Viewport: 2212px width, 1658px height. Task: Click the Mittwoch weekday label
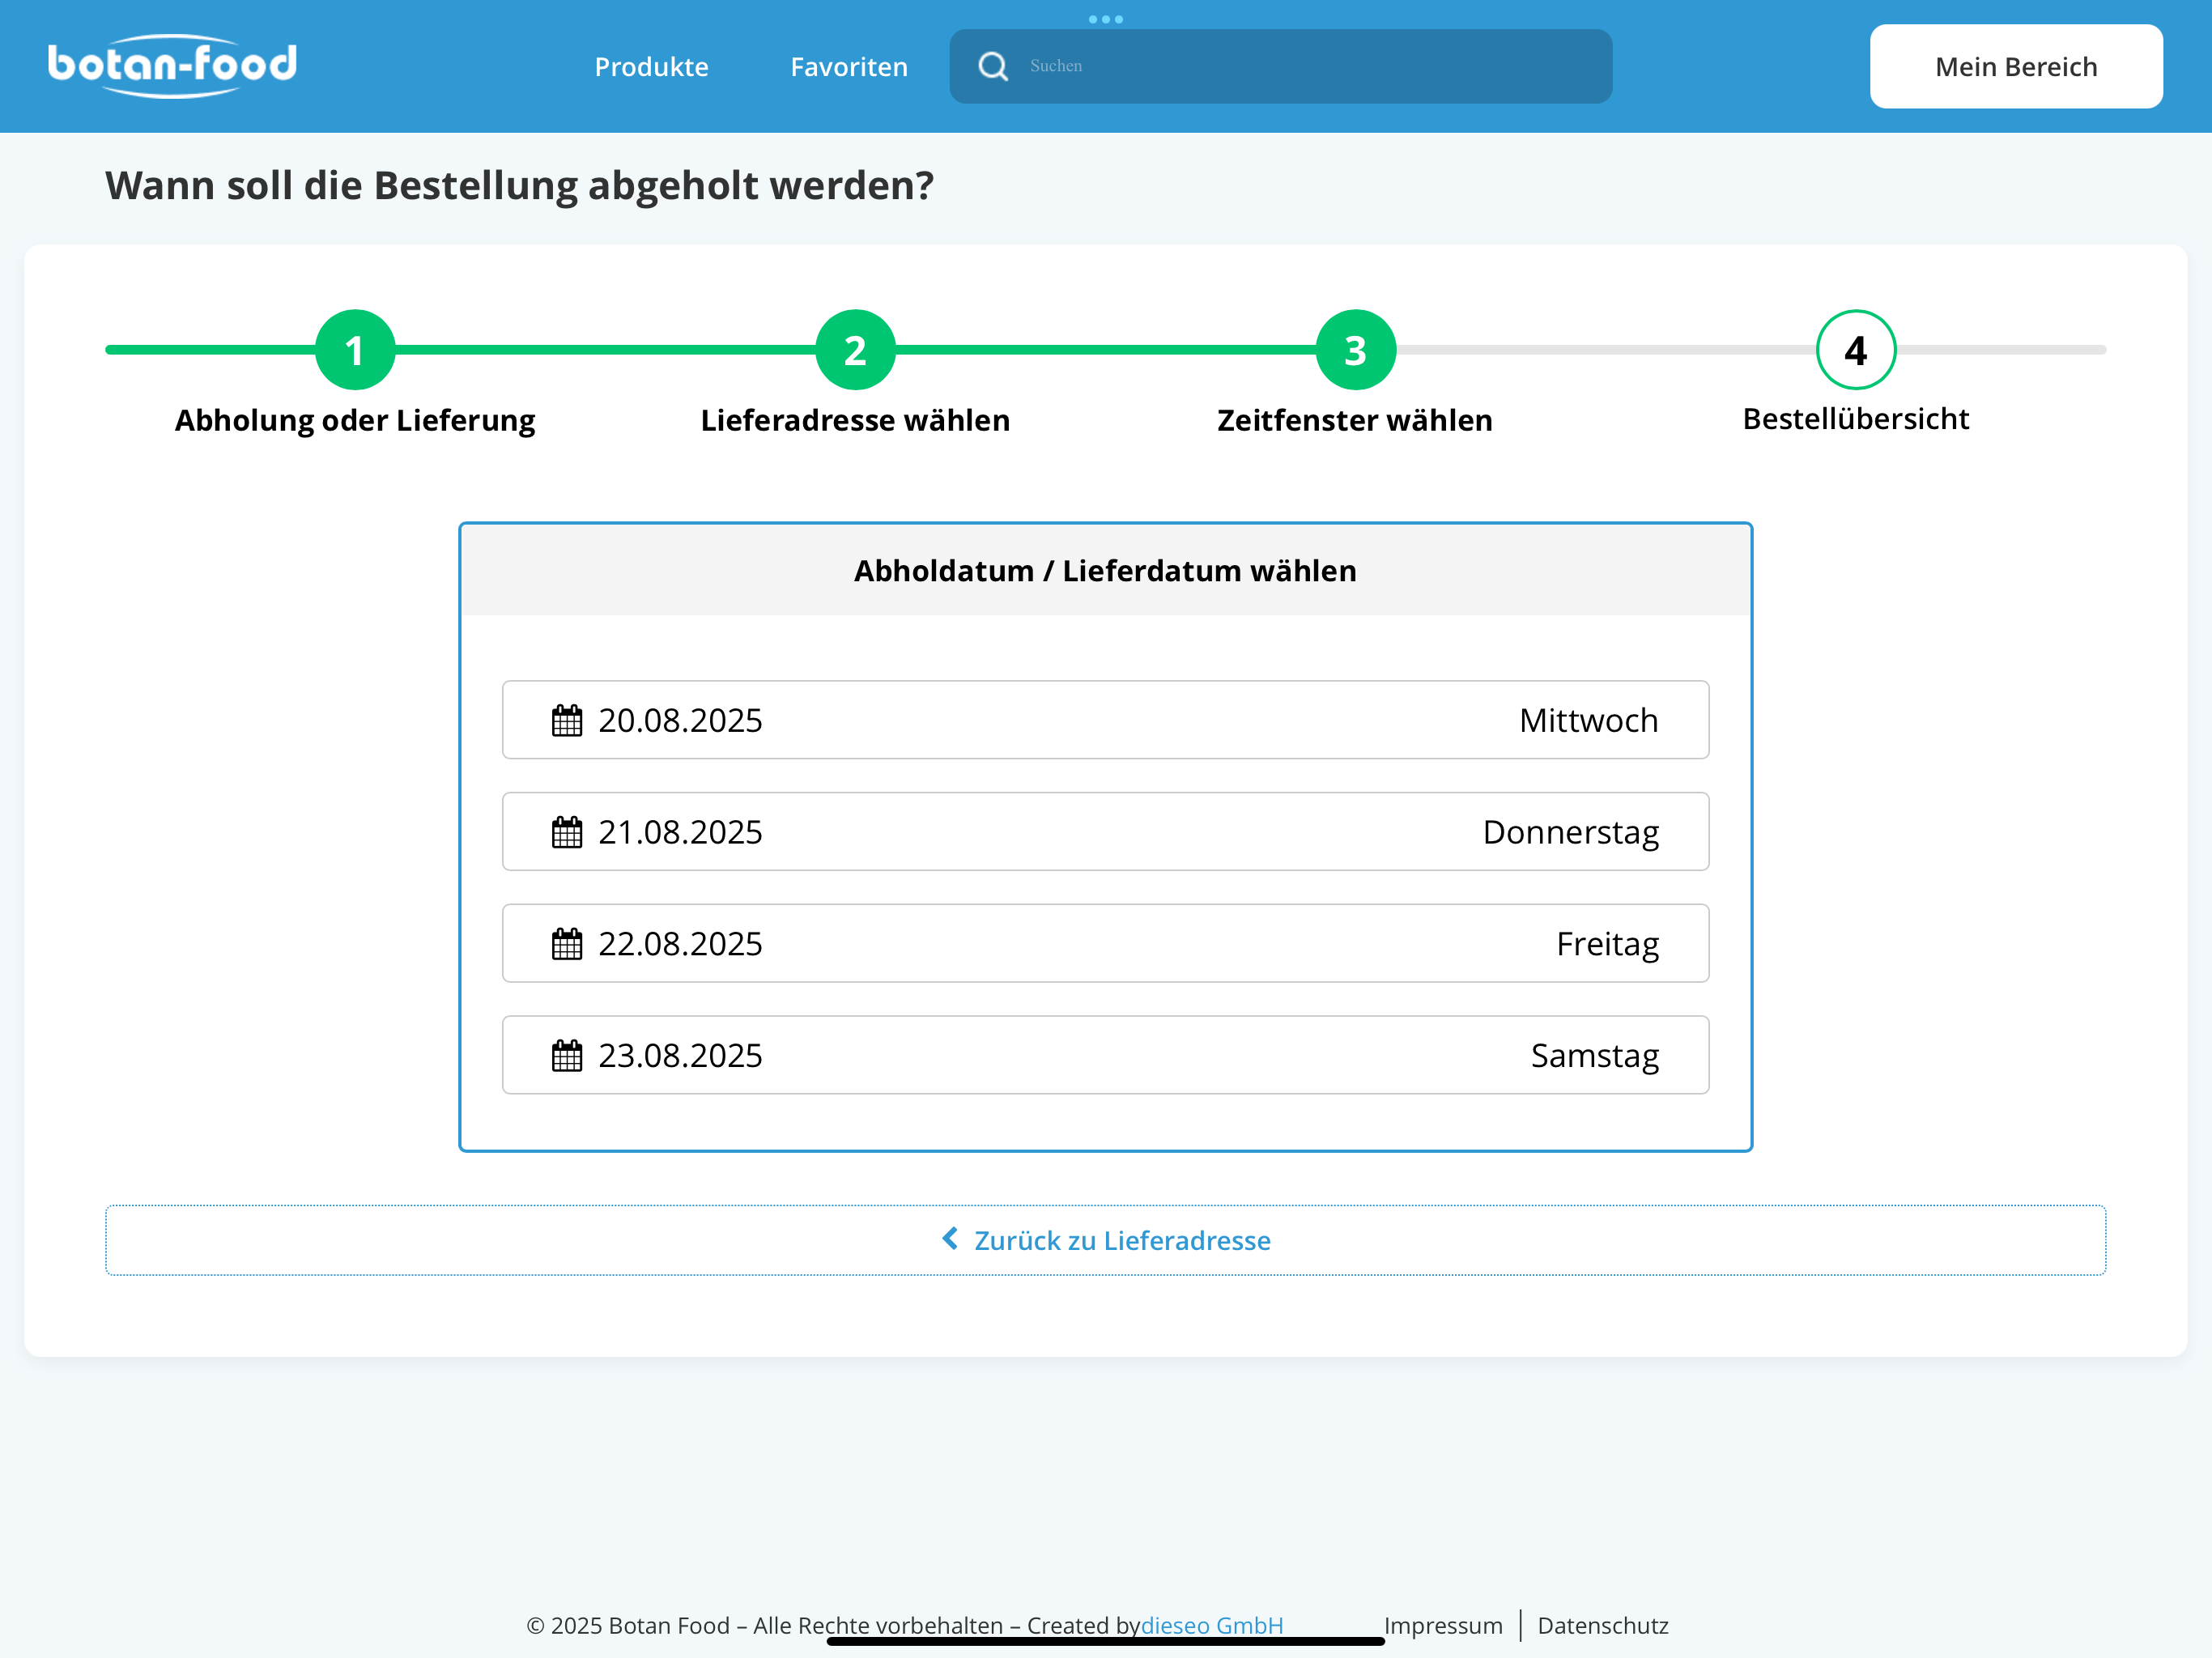pyautogui.click(x=1588, y=720)
